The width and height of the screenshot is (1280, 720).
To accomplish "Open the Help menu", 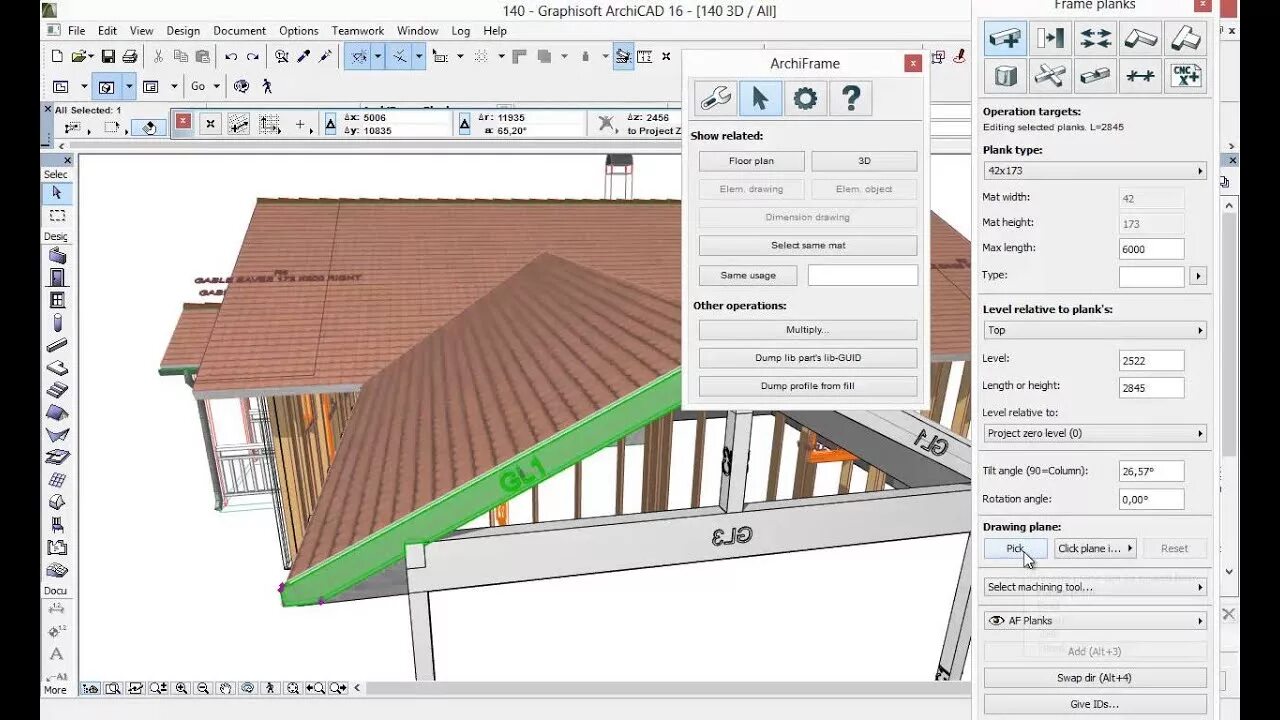I will [x=495, y=31].
